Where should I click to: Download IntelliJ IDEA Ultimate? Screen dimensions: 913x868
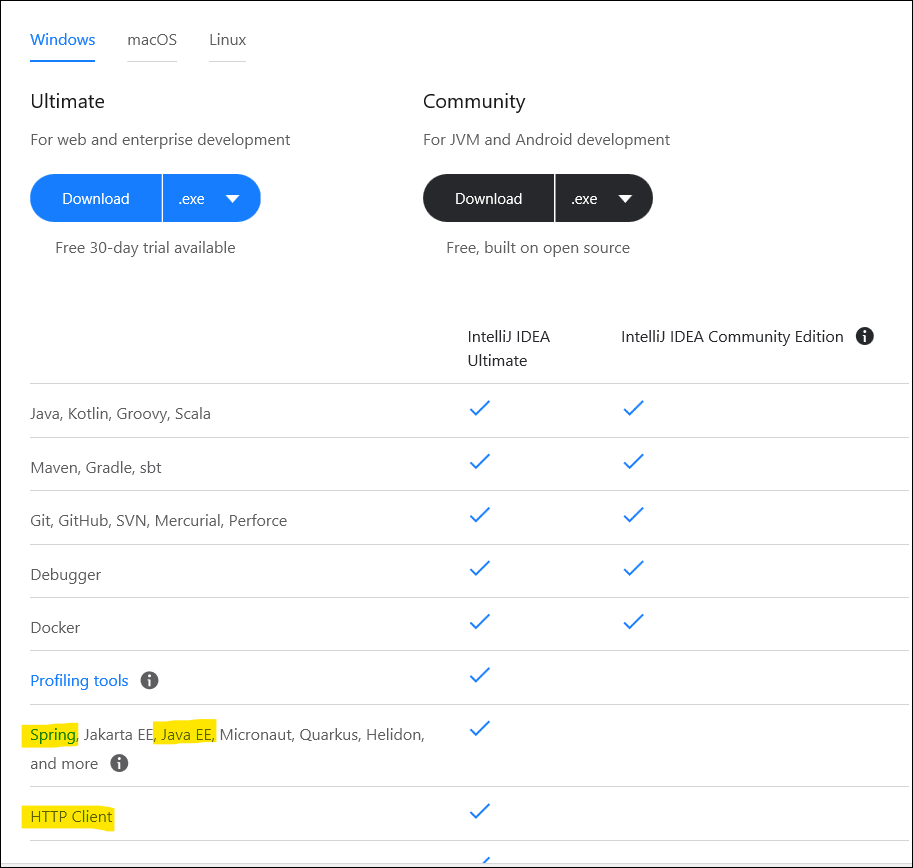point(96,199)
